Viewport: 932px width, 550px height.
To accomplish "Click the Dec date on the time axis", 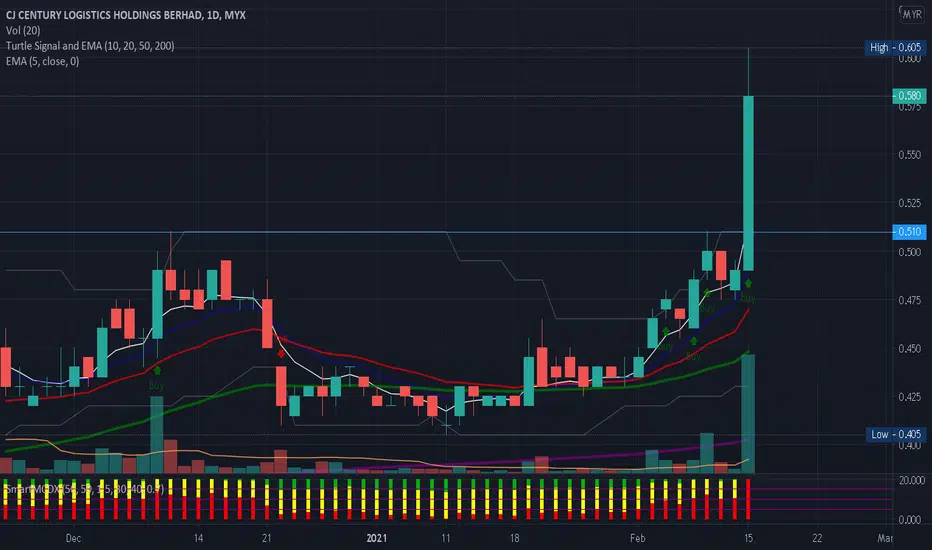I will (73, 538).
